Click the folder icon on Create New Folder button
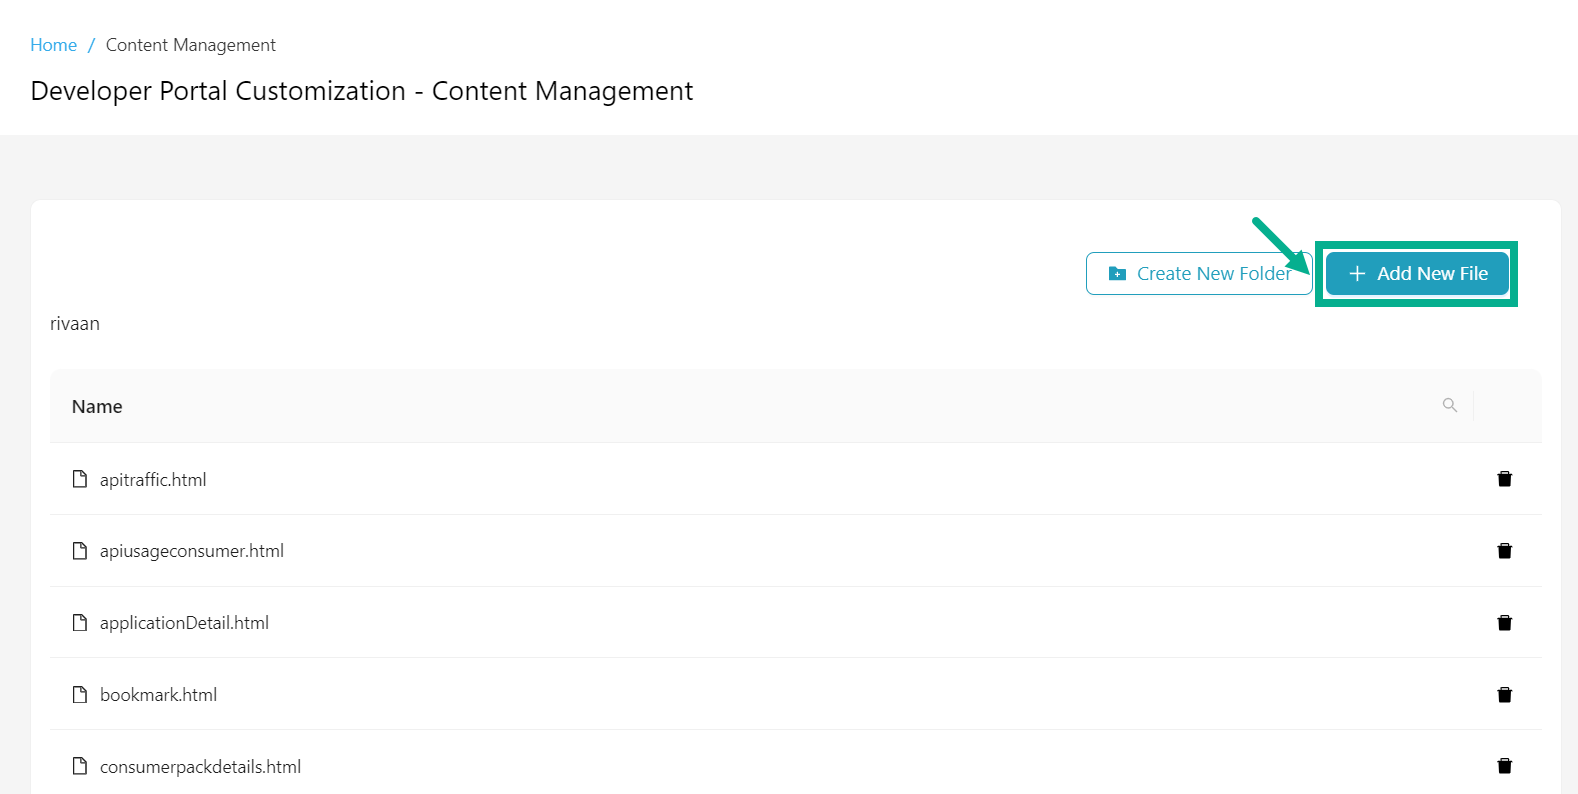This screenshot has width=1578, height=794. (x=1115, y=272)
